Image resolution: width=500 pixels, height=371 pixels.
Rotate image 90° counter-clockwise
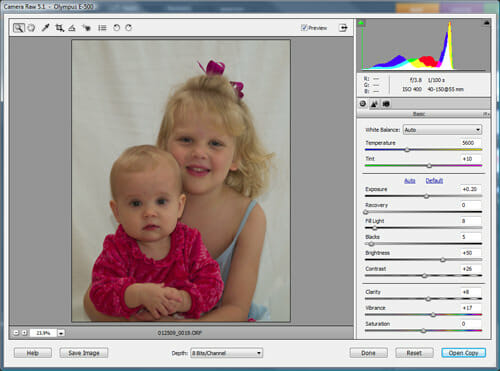(116, 28)
